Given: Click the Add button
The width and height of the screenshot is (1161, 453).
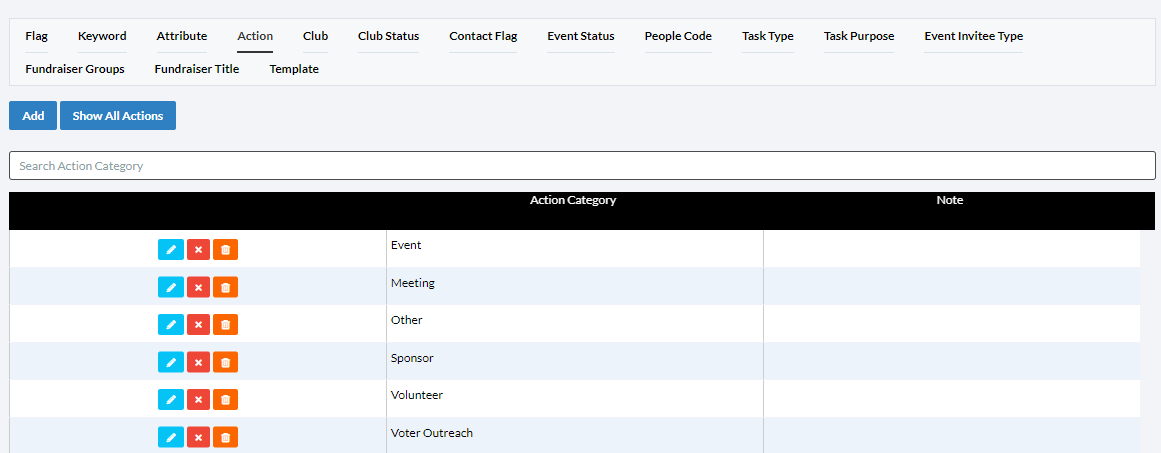Looking at the screenshot, I should [33, 116].
